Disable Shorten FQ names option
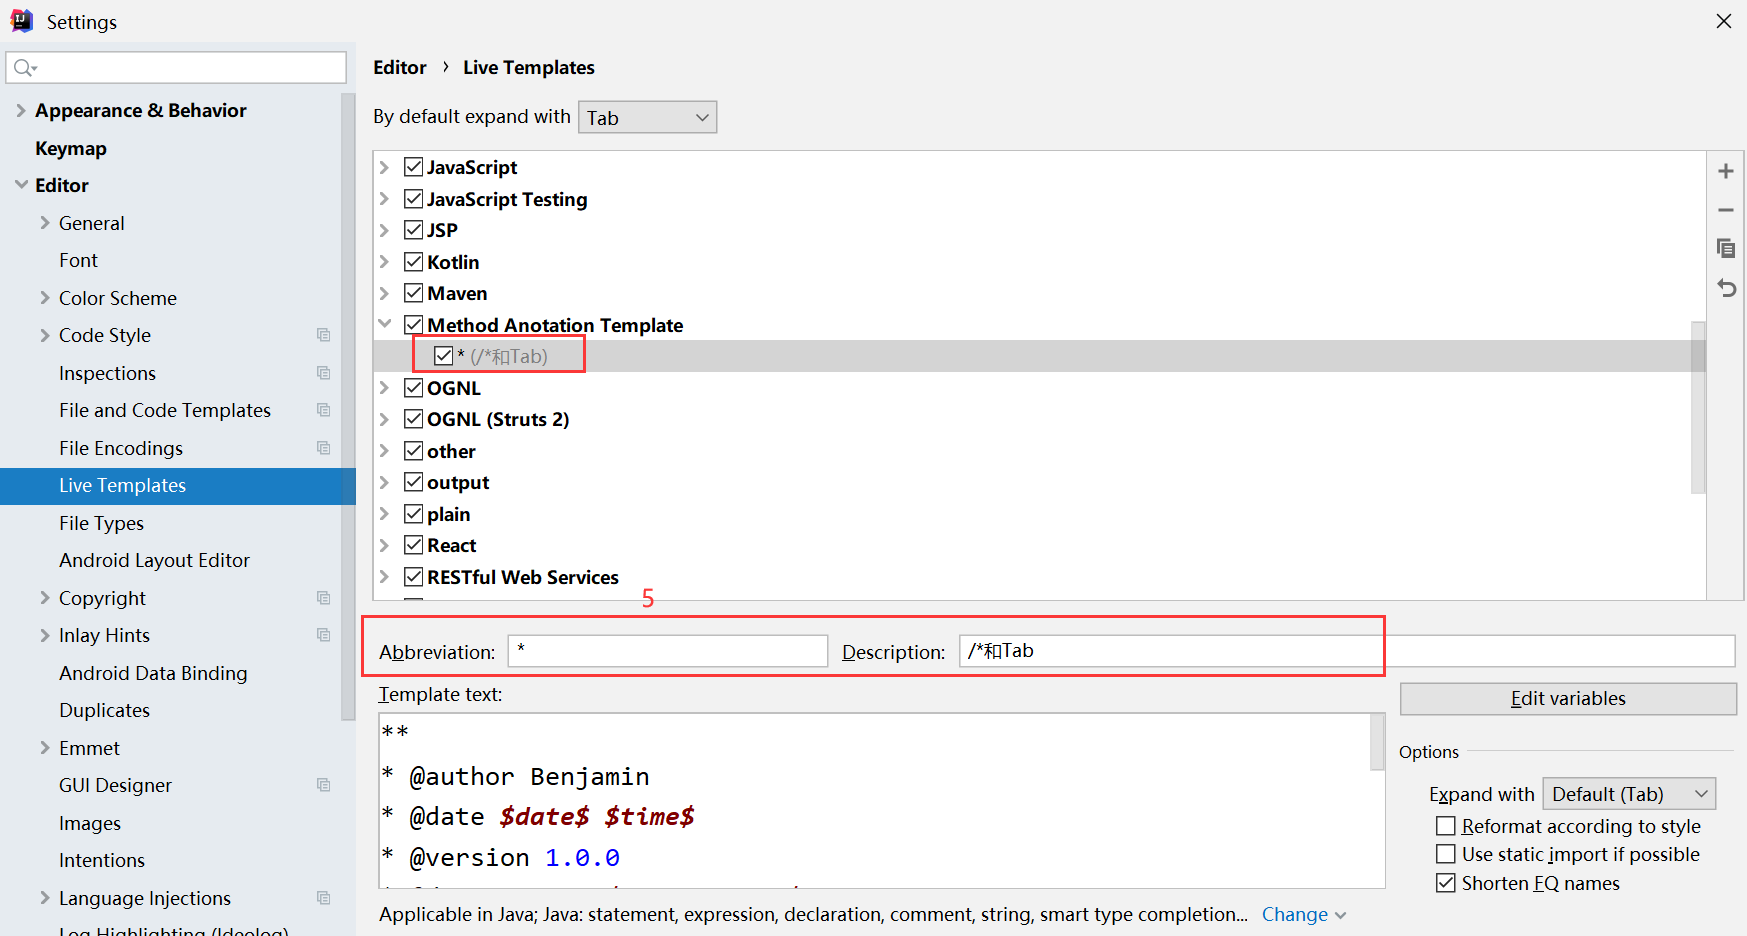Screen dimensions: 1747x936 (1446, 883)
